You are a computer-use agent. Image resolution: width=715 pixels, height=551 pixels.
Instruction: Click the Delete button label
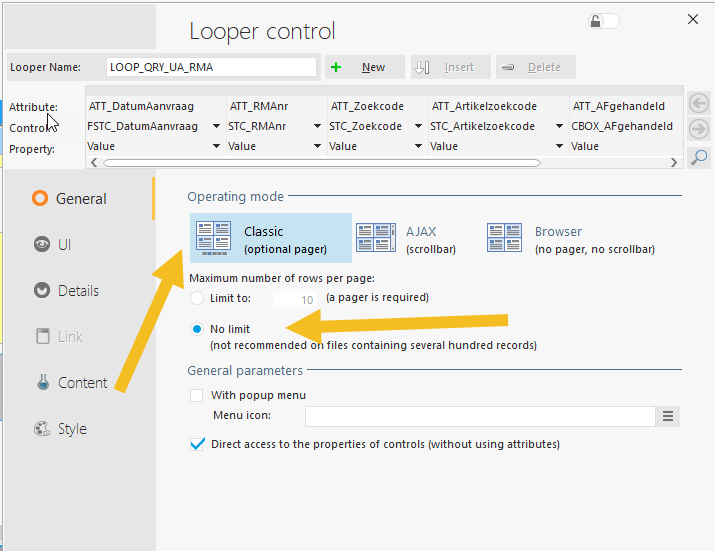544,68
